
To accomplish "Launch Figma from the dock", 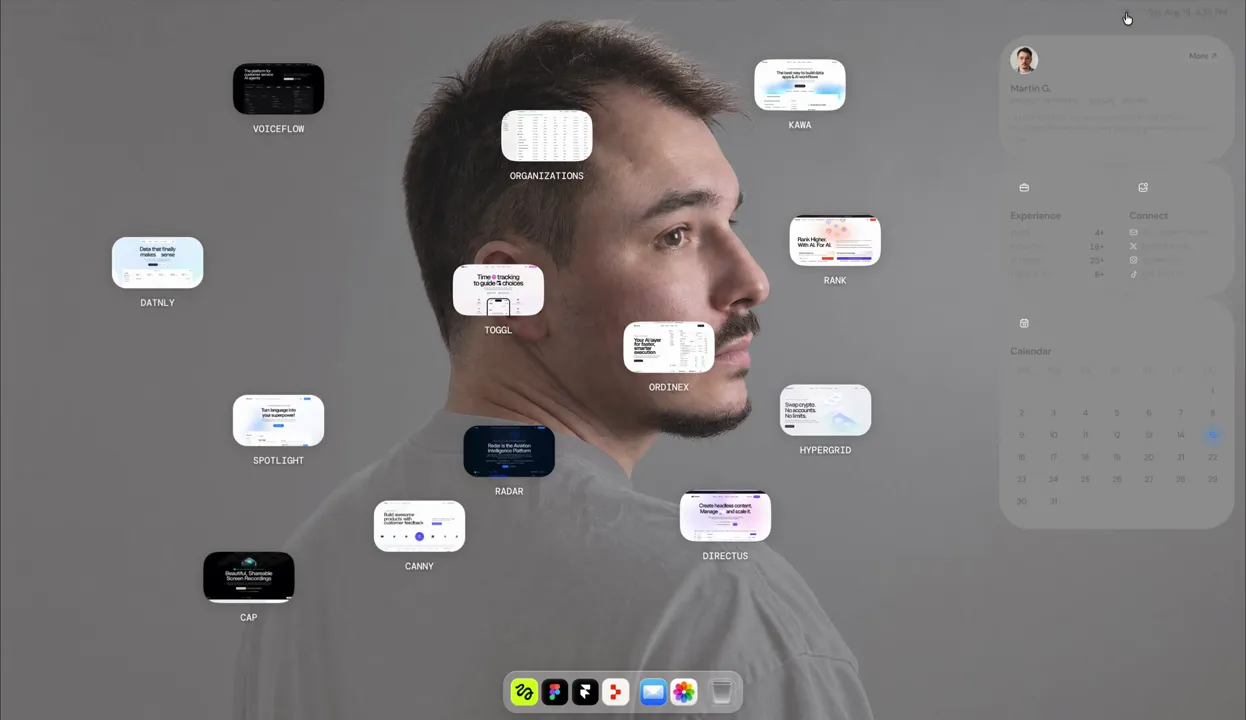I will [555, 692].
